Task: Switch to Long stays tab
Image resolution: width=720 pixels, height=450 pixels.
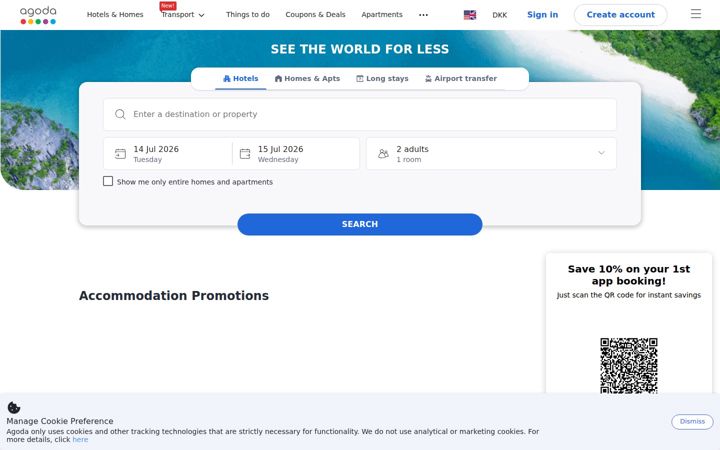Action: tap(382, 79)
